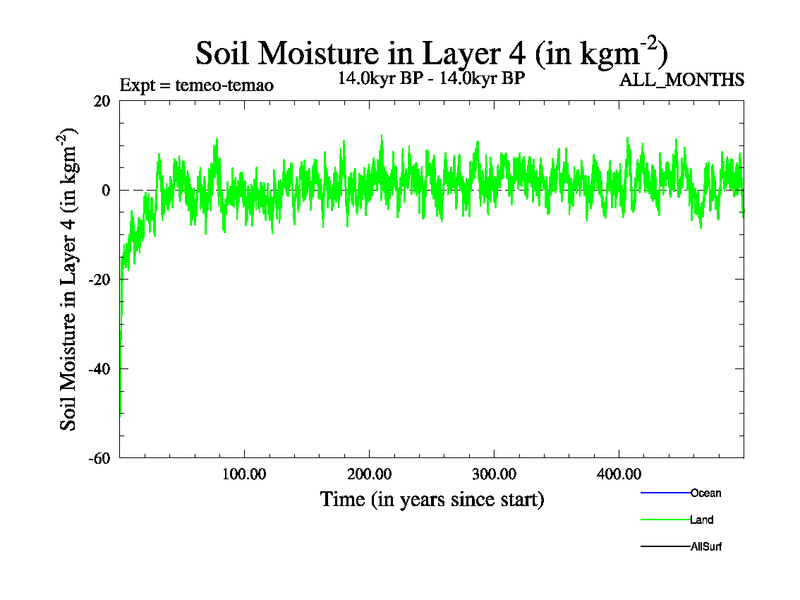Click the -60 y-axis tick label
800x600 pixels.
(x=98, y=458)
